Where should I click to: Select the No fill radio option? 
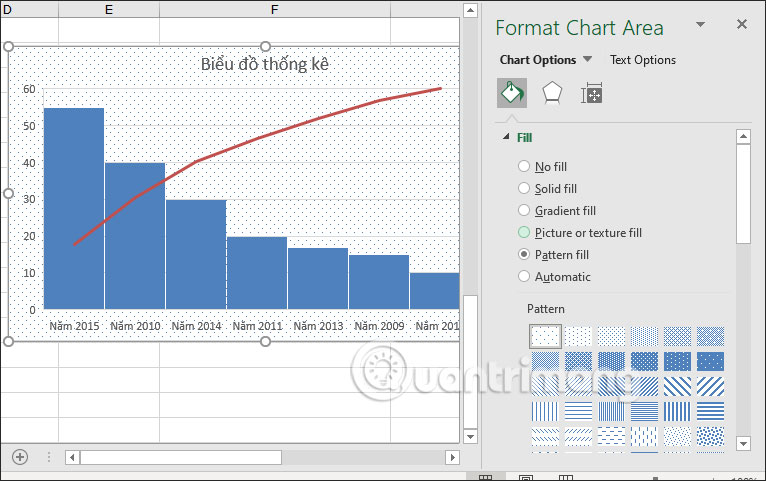coord(524,167)
